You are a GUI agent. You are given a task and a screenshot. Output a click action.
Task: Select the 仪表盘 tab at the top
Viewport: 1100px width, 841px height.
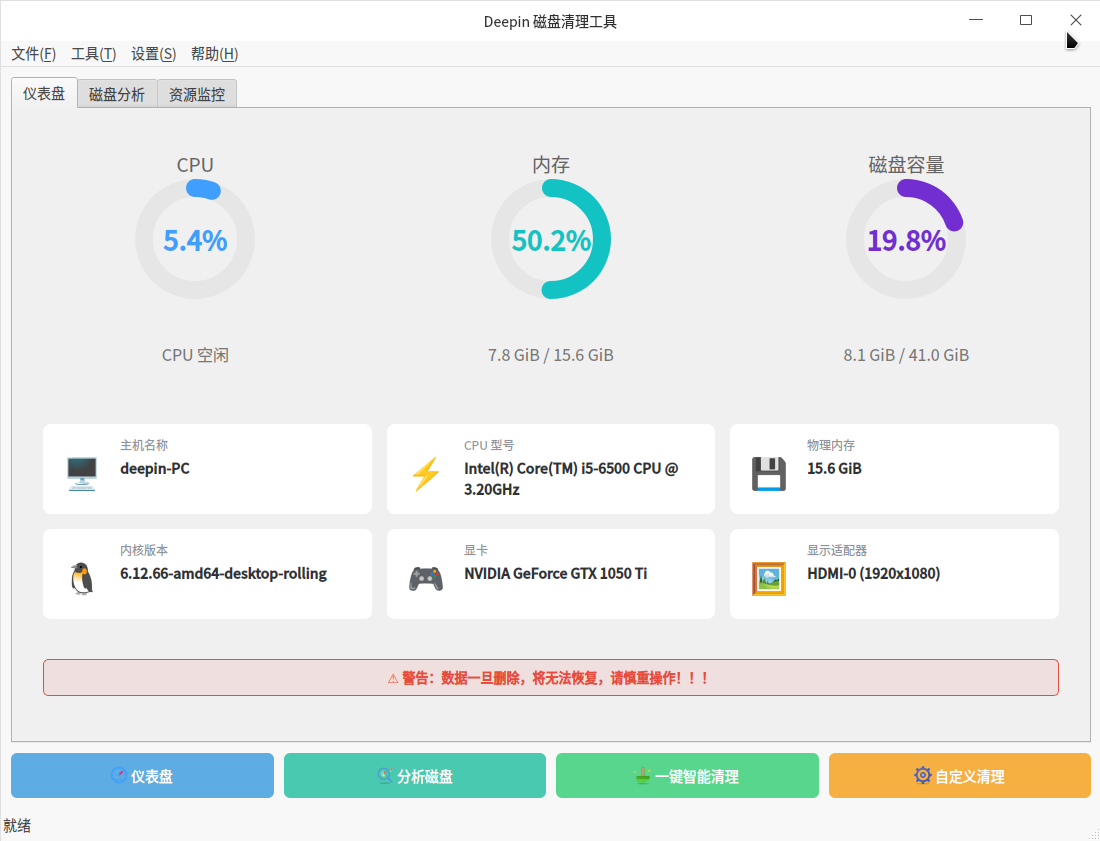(x=44, y=93)
